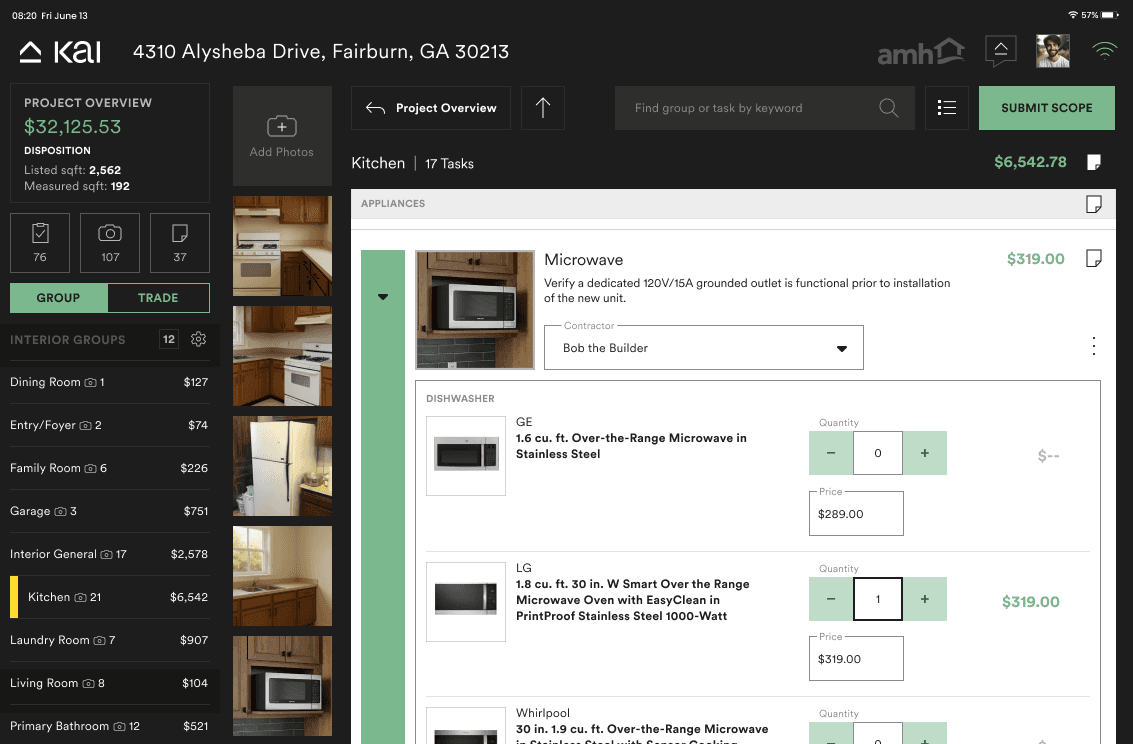Open the microwave cabinet photo in sidebar strip

283,685
